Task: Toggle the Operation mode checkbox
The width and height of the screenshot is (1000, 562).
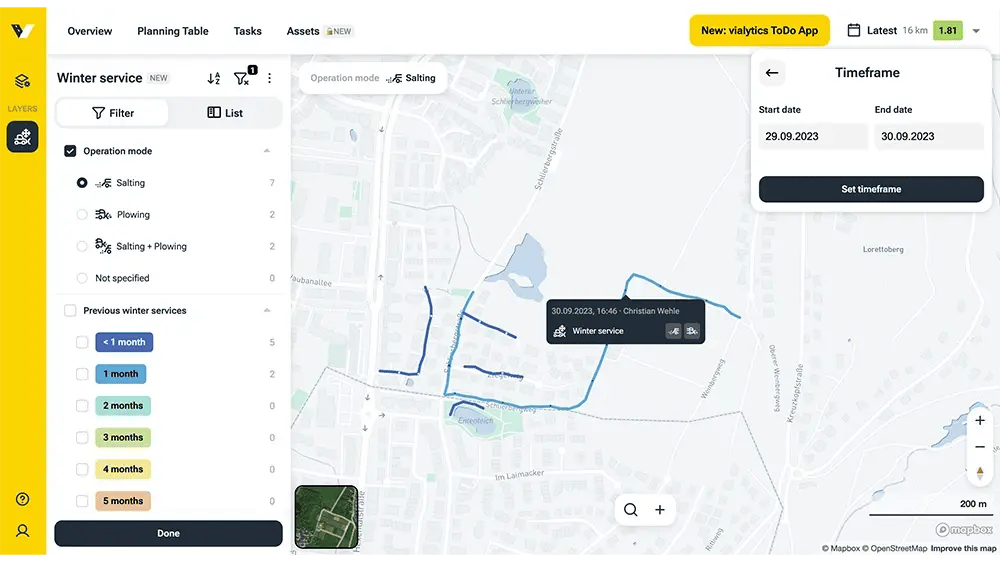Action: point(70,151)
